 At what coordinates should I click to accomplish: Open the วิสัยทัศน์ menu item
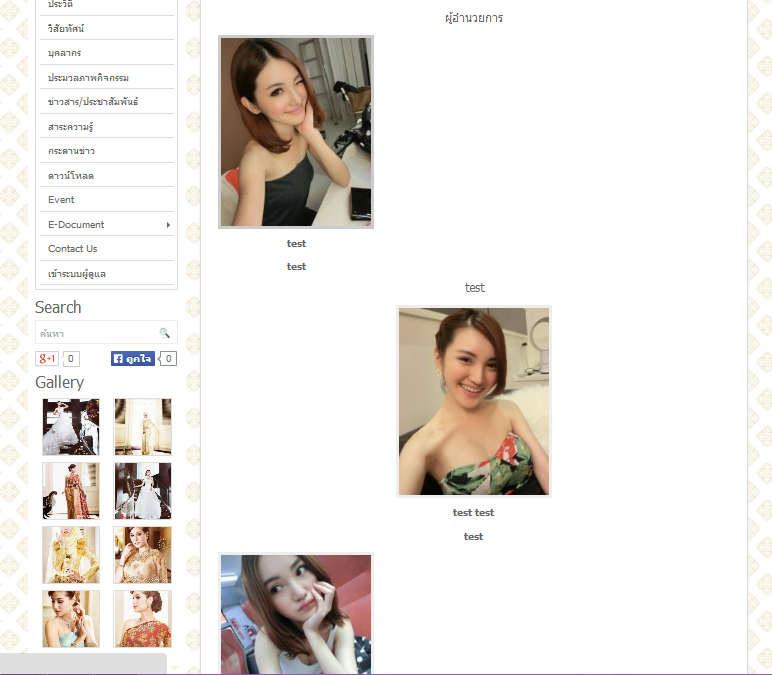tap(107, 28)
